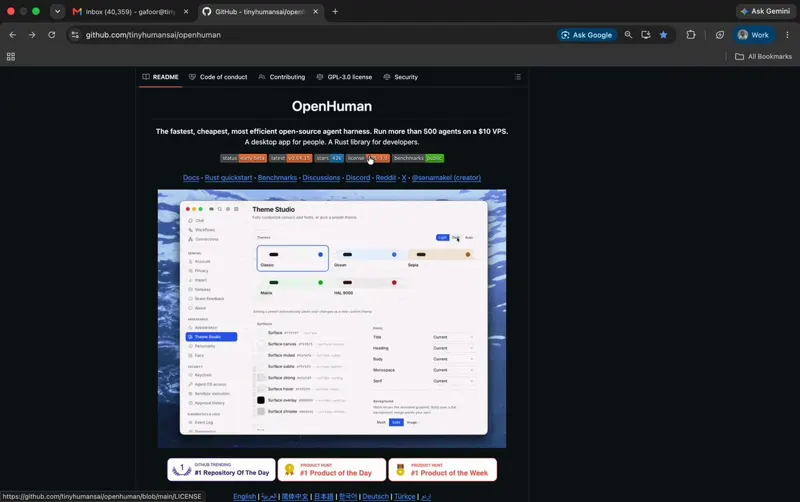
Task: Click the performance leaf icon in toolbar
Action: pos(719,35)
